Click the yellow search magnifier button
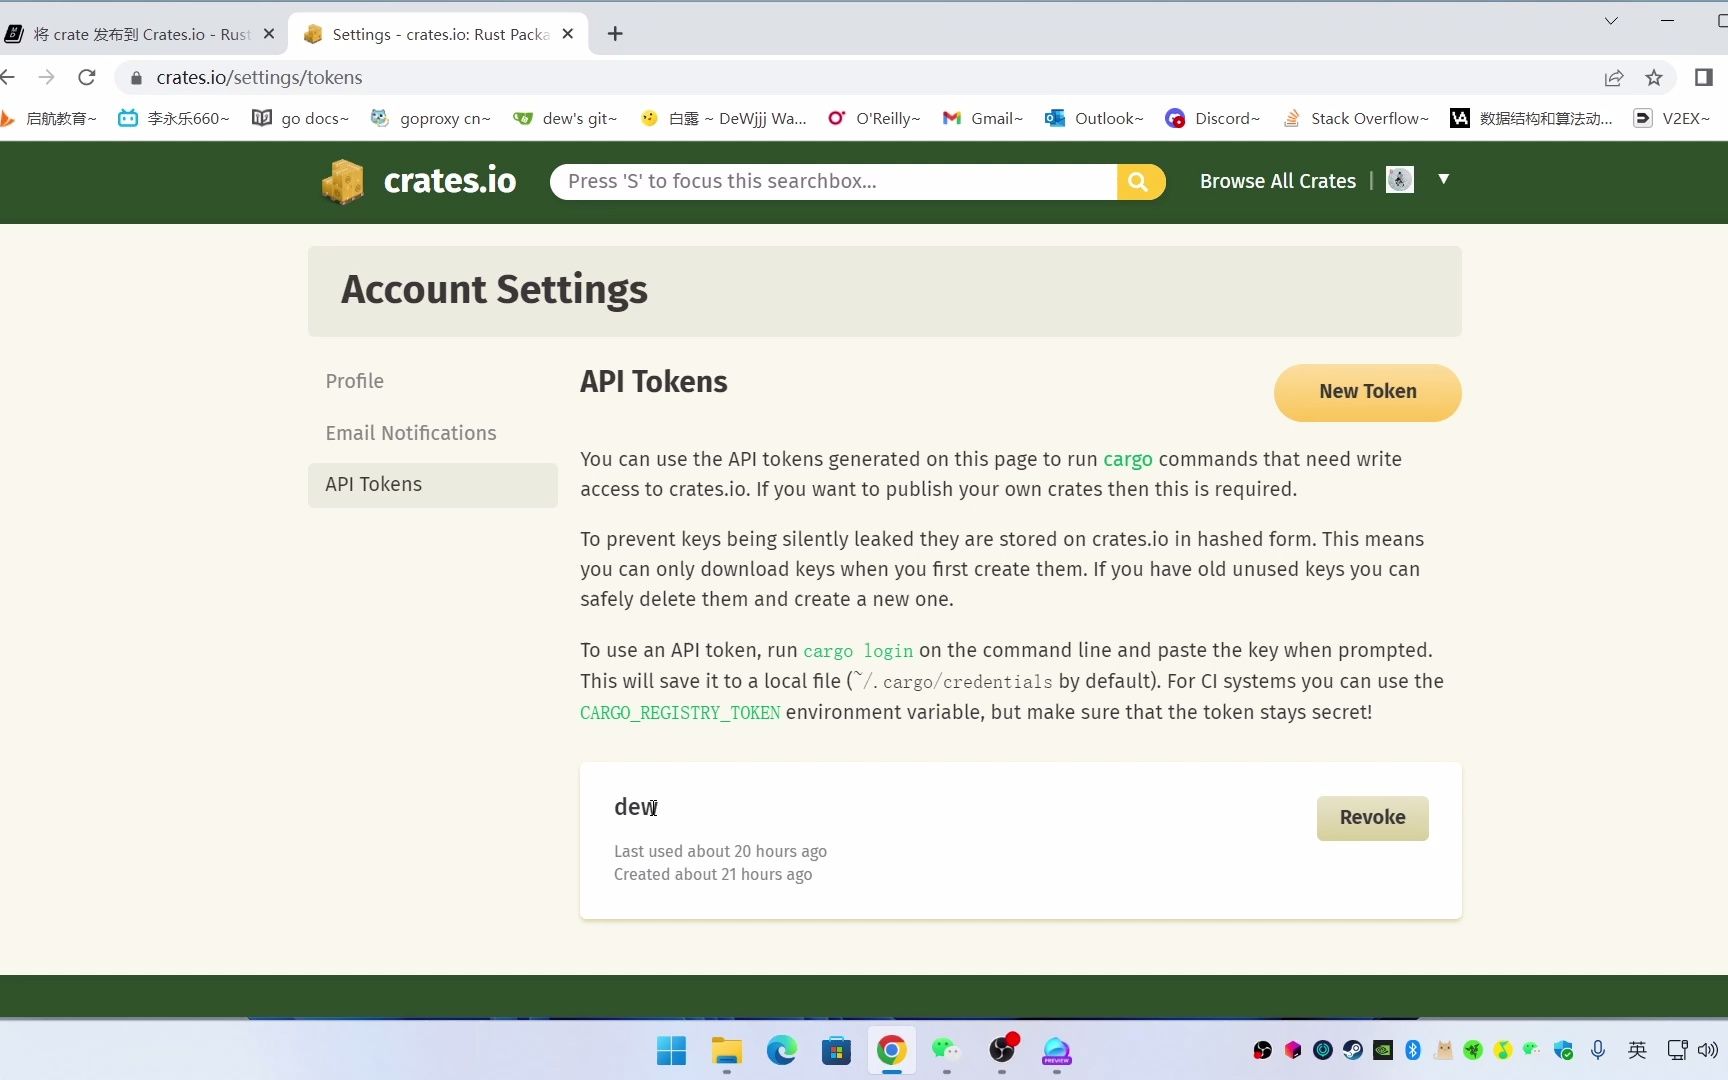The width and height of the screenshot is (1728, 1080). click(1139, 181)
